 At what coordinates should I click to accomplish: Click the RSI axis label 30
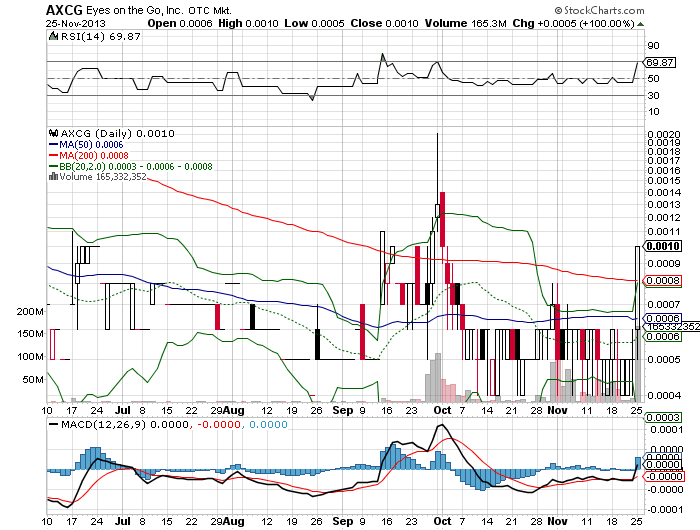tap(653, 95)
